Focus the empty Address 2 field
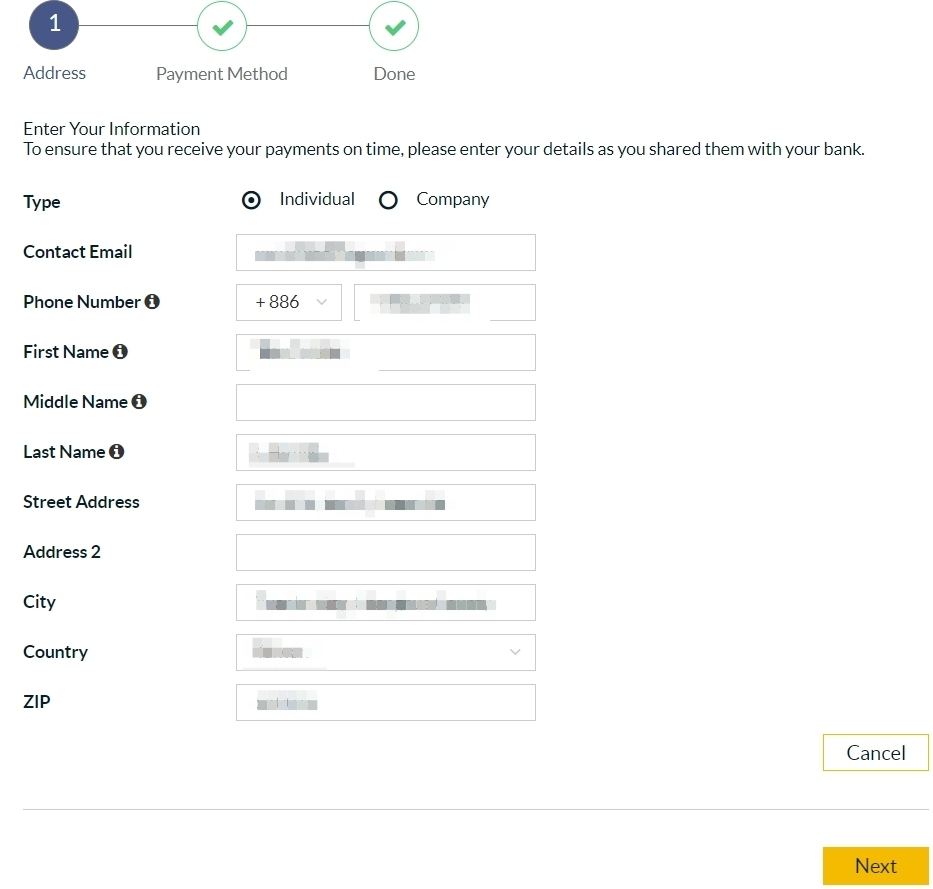Viewport: 933px width, 889px height. pyautogui.click(x=386, y=552)
